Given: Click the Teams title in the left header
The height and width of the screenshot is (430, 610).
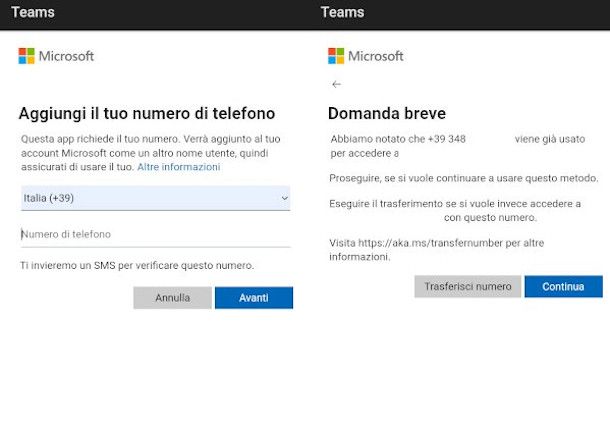Looking at the screenshot, I should coord(33,12).
